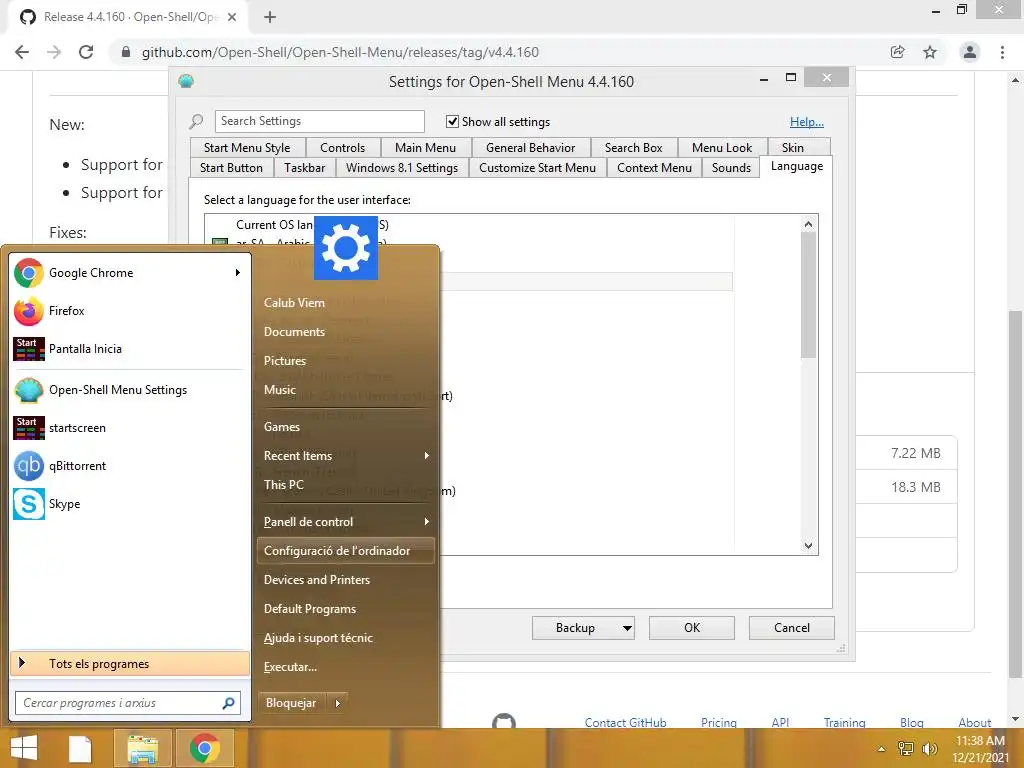Switch to the Controls tab

coord(342,148)
